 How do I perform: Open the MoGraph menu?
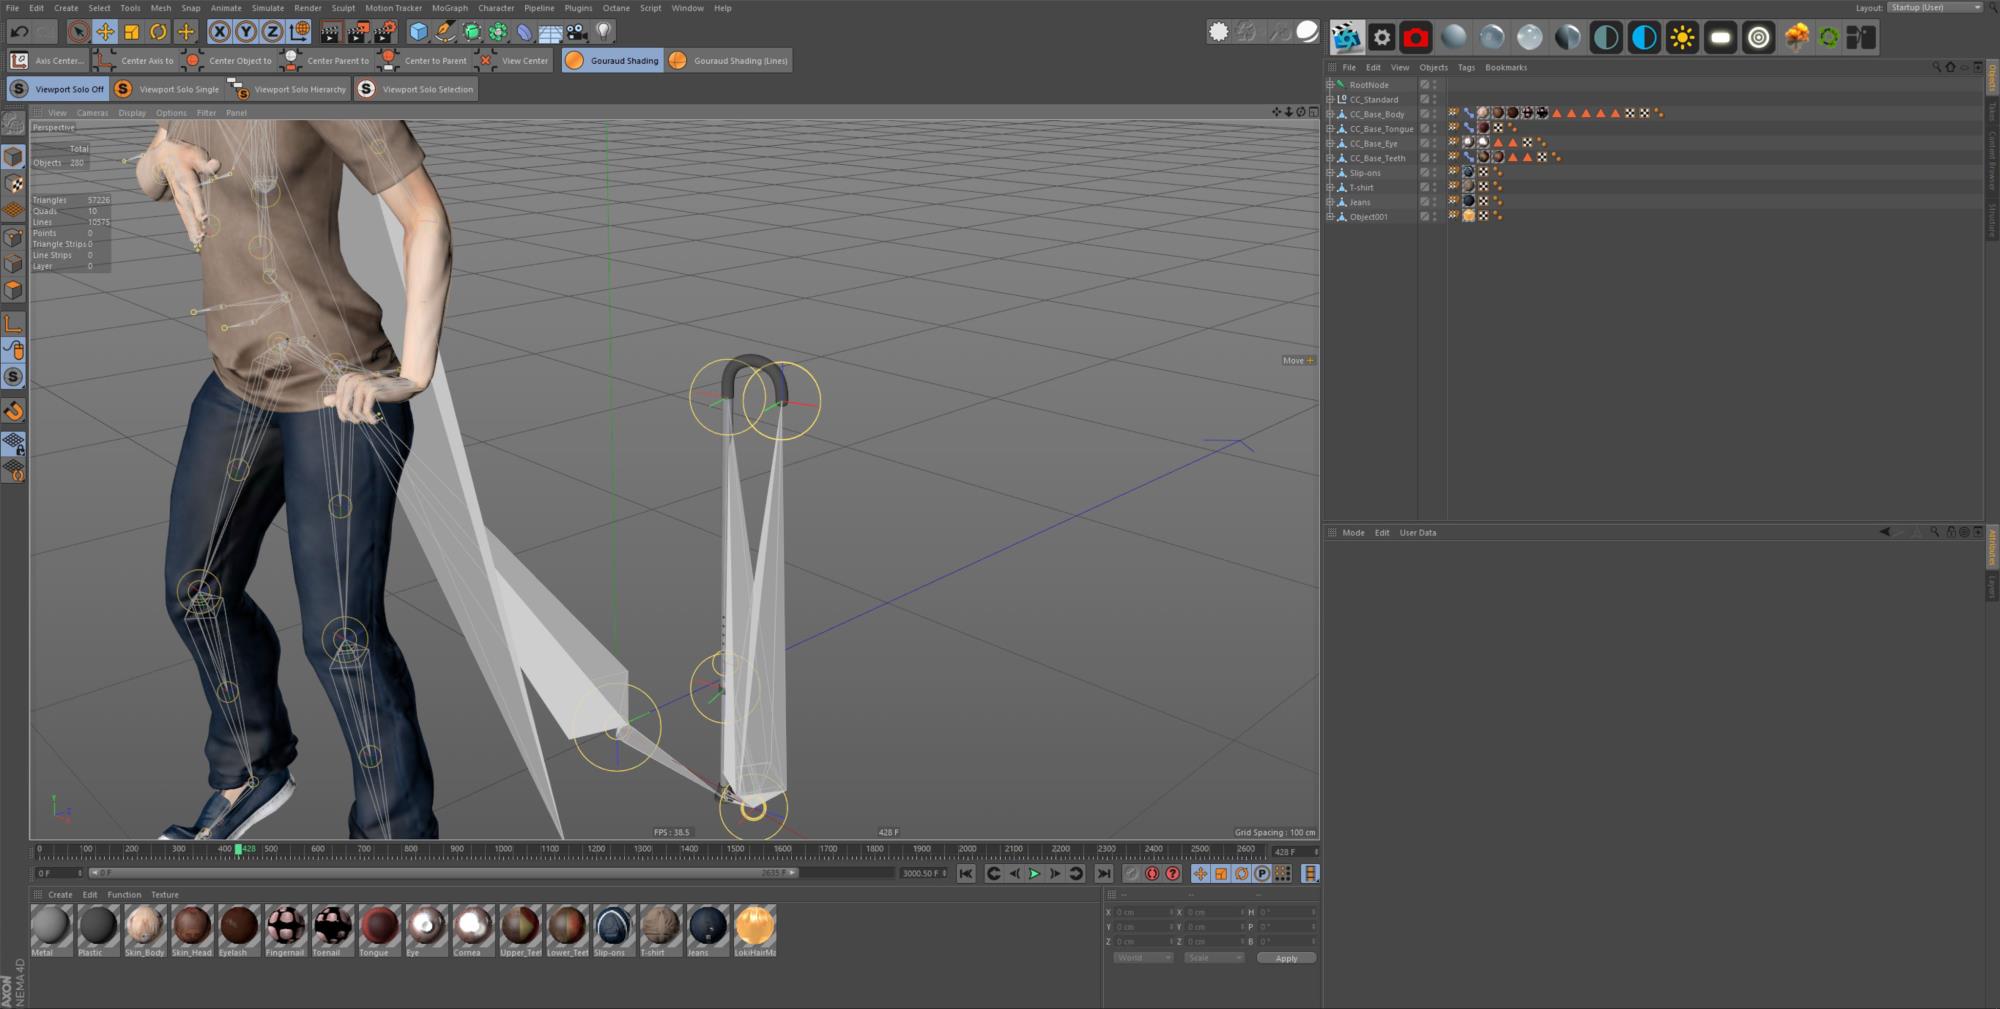tap(450, 8)
